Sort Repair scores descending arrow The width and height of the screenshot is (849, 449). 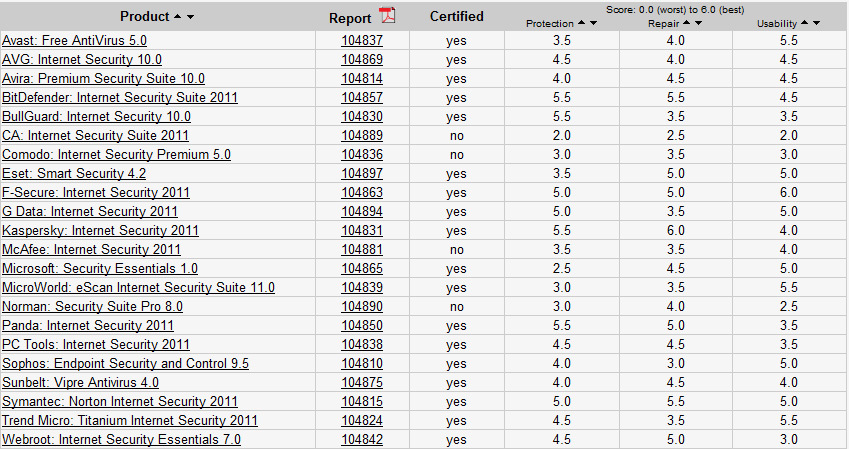pyautogui.click(x=698, y=23)
